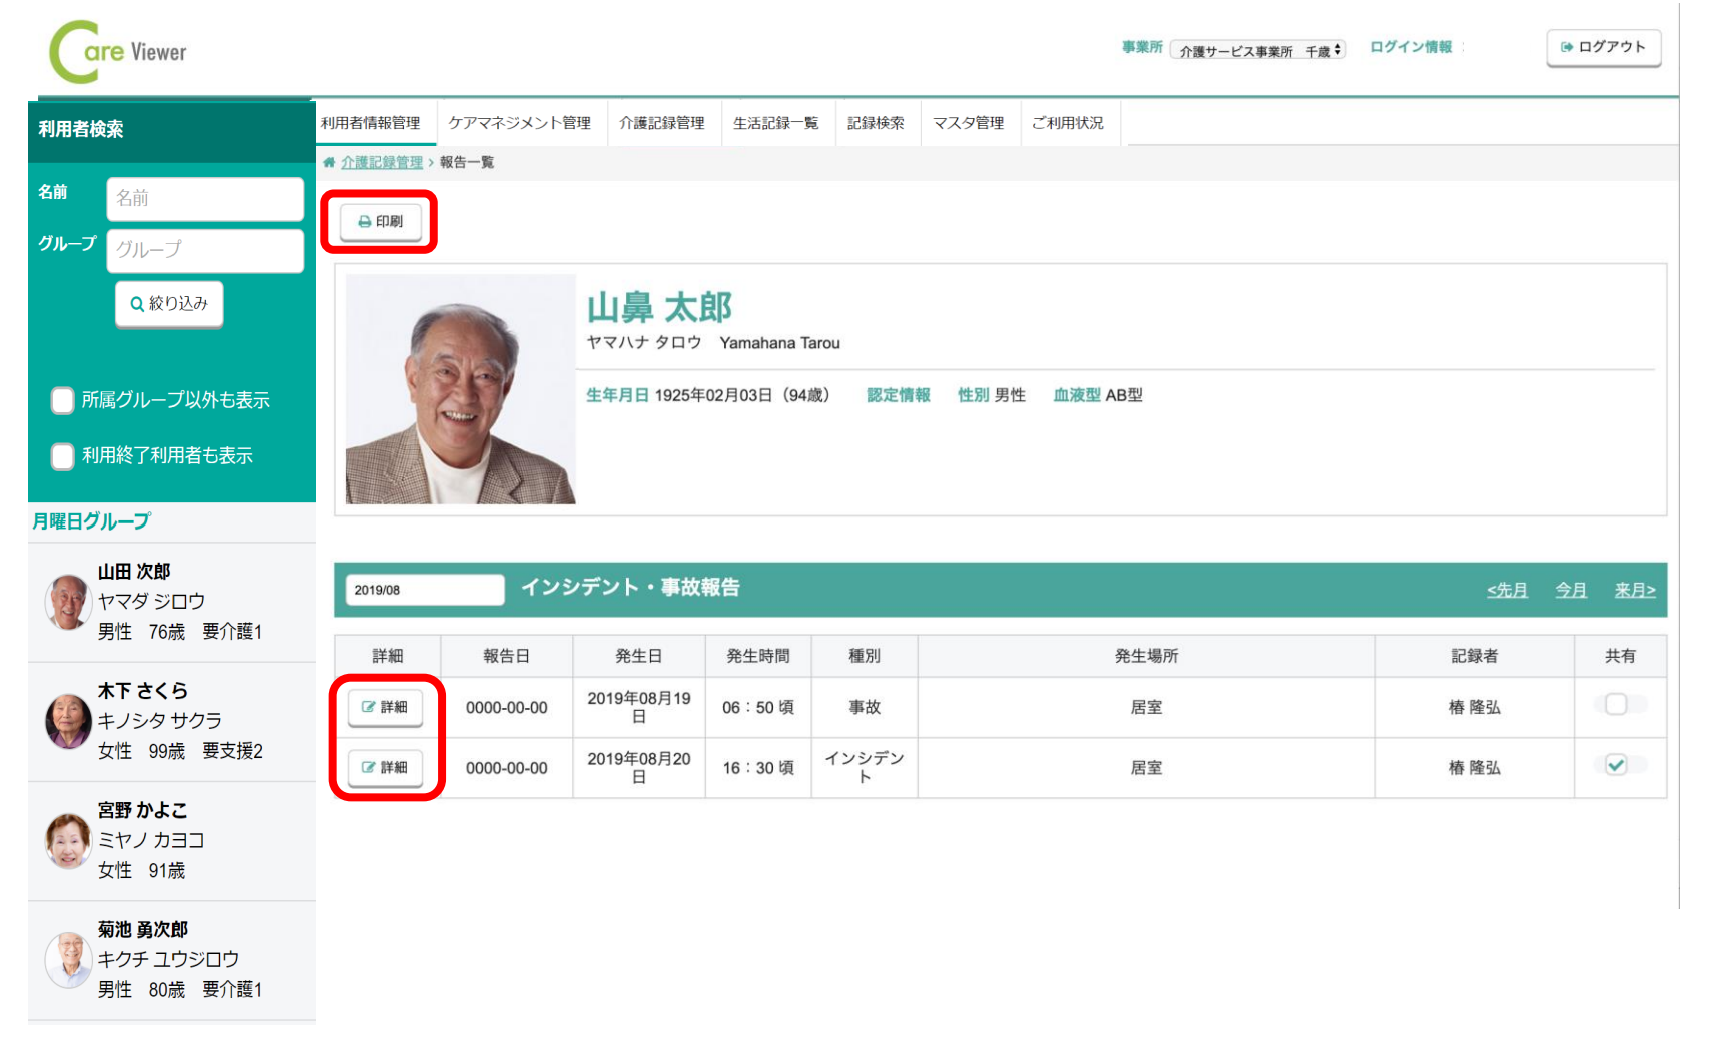This screenshot has width=1712, height=1046.
Task: Select 山田 次郎 user avatar in list
Action: click(x=68, y=602)
